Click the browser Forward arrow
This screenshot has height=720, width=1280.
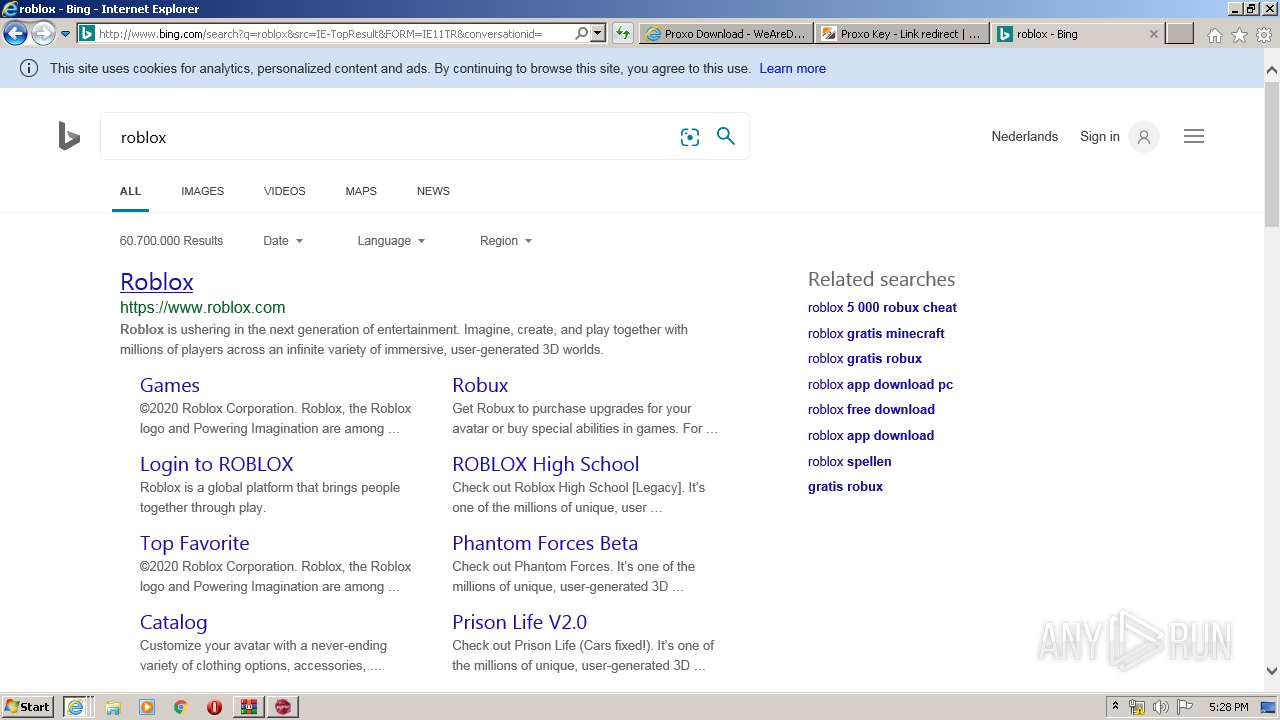[x=42, y=33]
